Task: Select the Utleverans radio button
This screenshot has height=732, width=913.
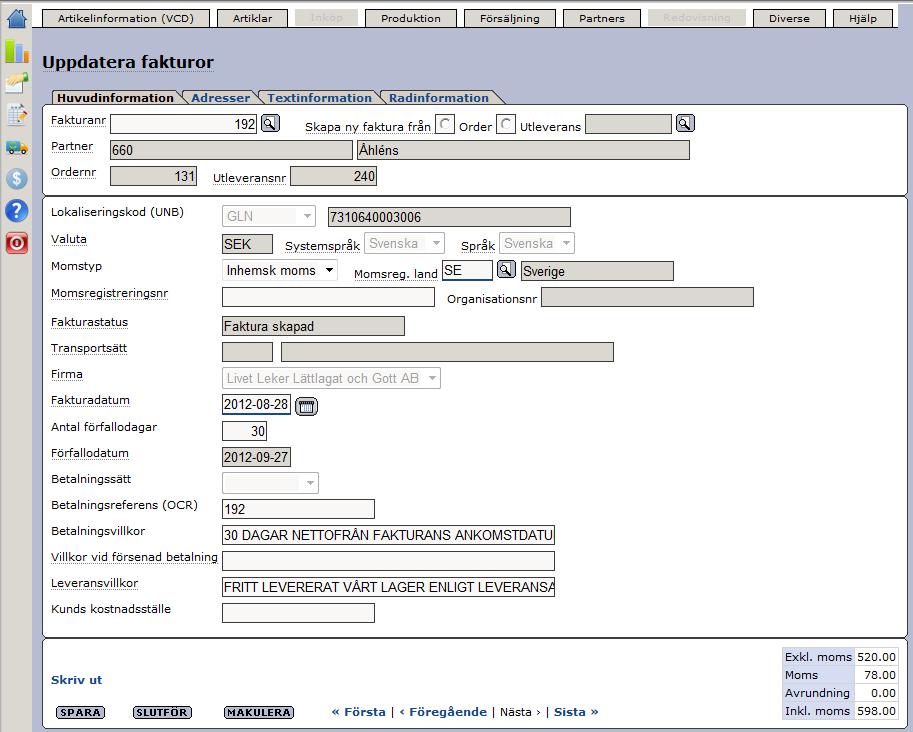Action: coord(505,124)
